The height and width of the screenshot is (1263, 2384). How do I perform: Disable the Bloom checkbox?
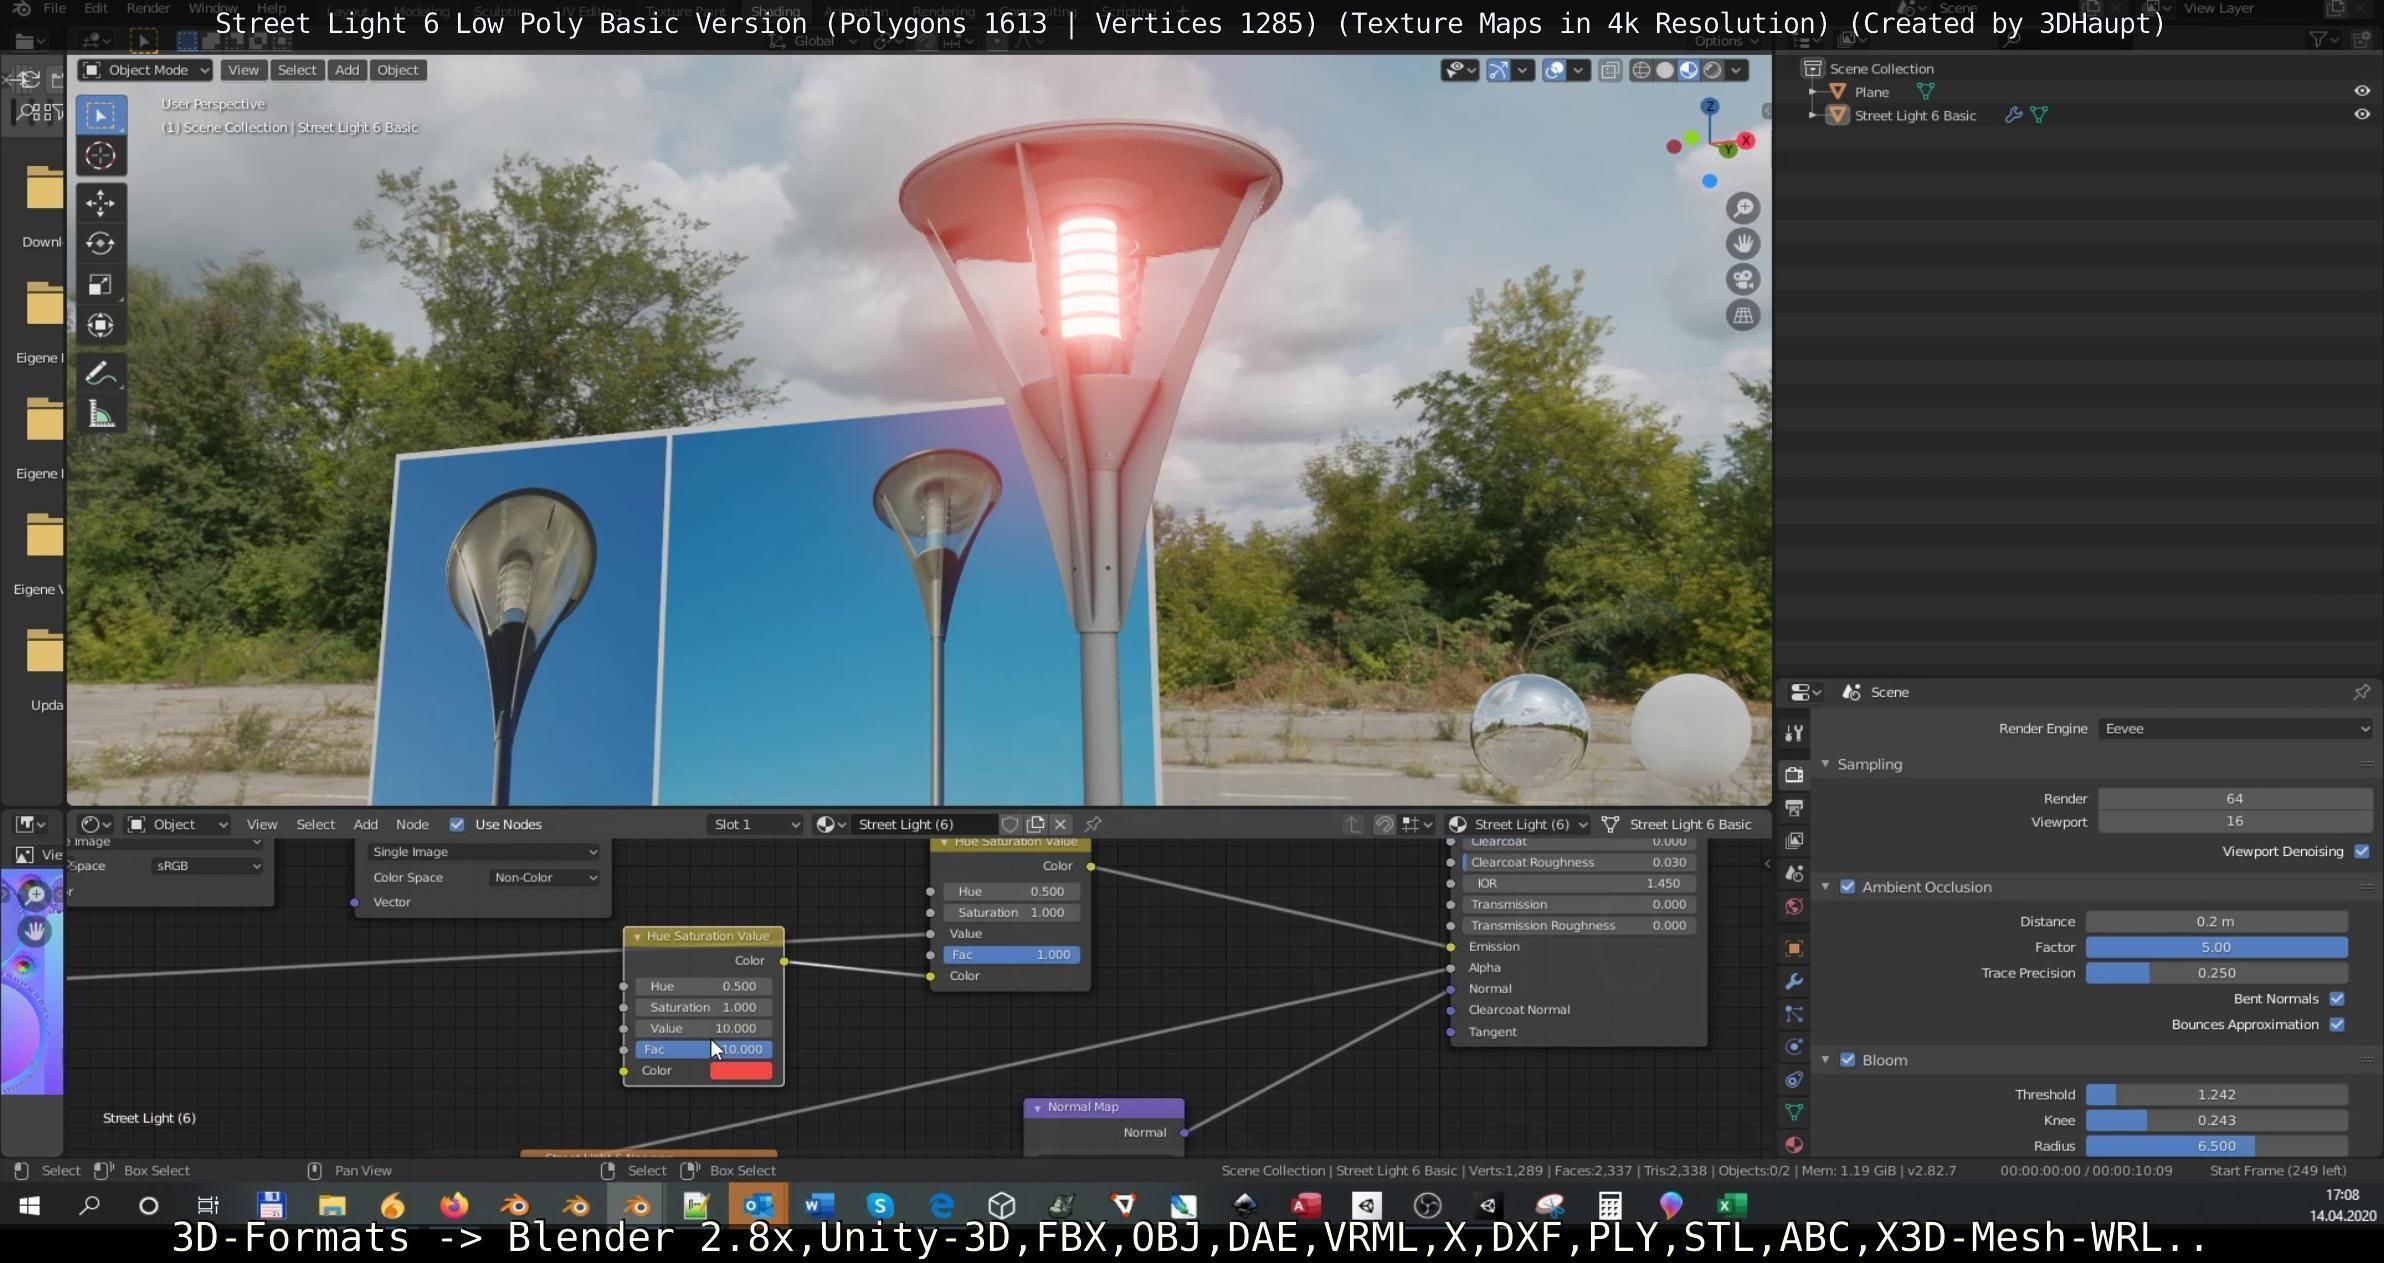(x=1848, y=1060)
